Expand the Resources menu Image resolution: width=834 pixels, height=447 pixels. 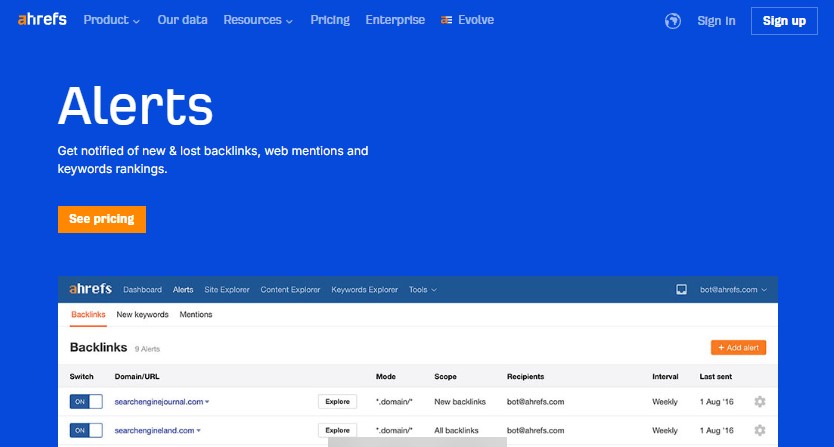pos(258,20)
